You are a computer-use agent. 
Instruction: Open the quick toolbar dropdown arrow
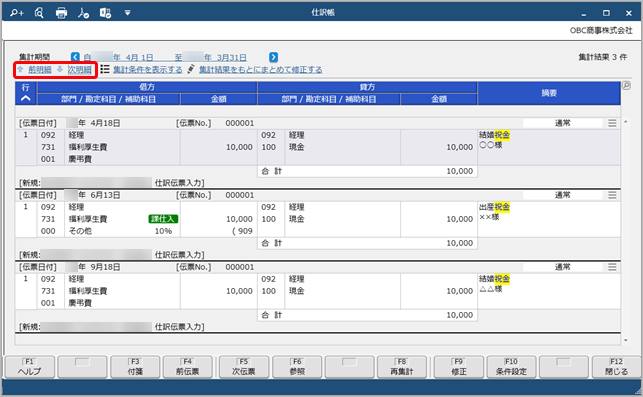pyautogui.click(x=128, y=13)
